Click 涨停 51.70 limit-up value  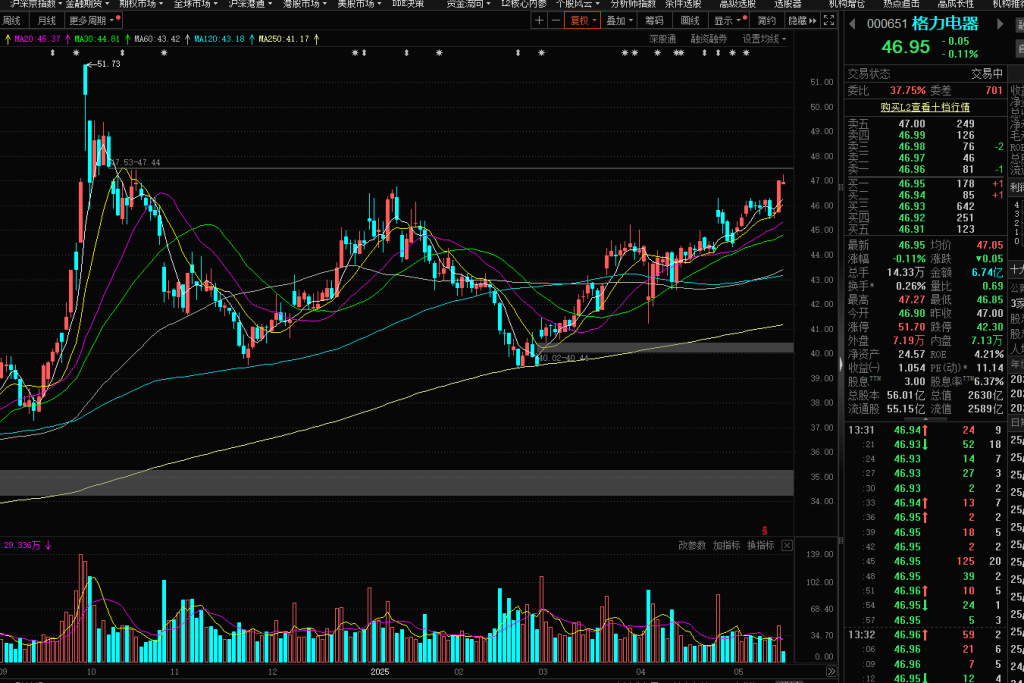[x=911, y=326]
